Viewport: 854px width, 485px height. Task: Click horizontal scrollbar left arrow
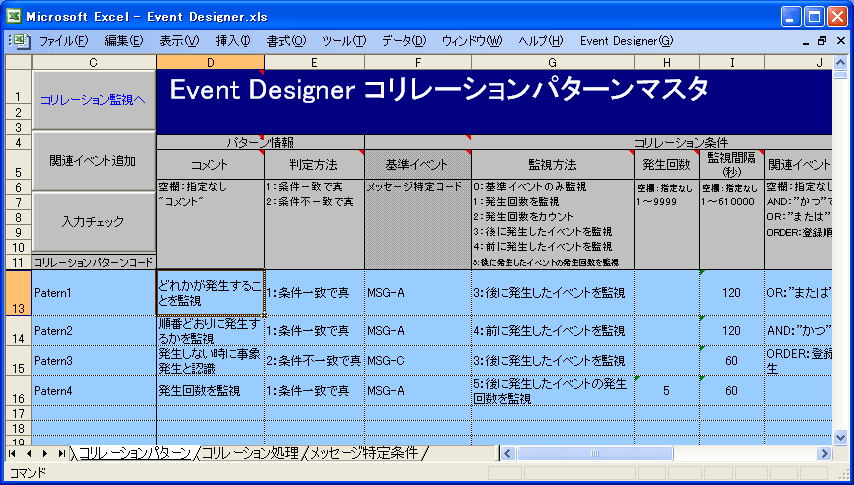(507, 453)
